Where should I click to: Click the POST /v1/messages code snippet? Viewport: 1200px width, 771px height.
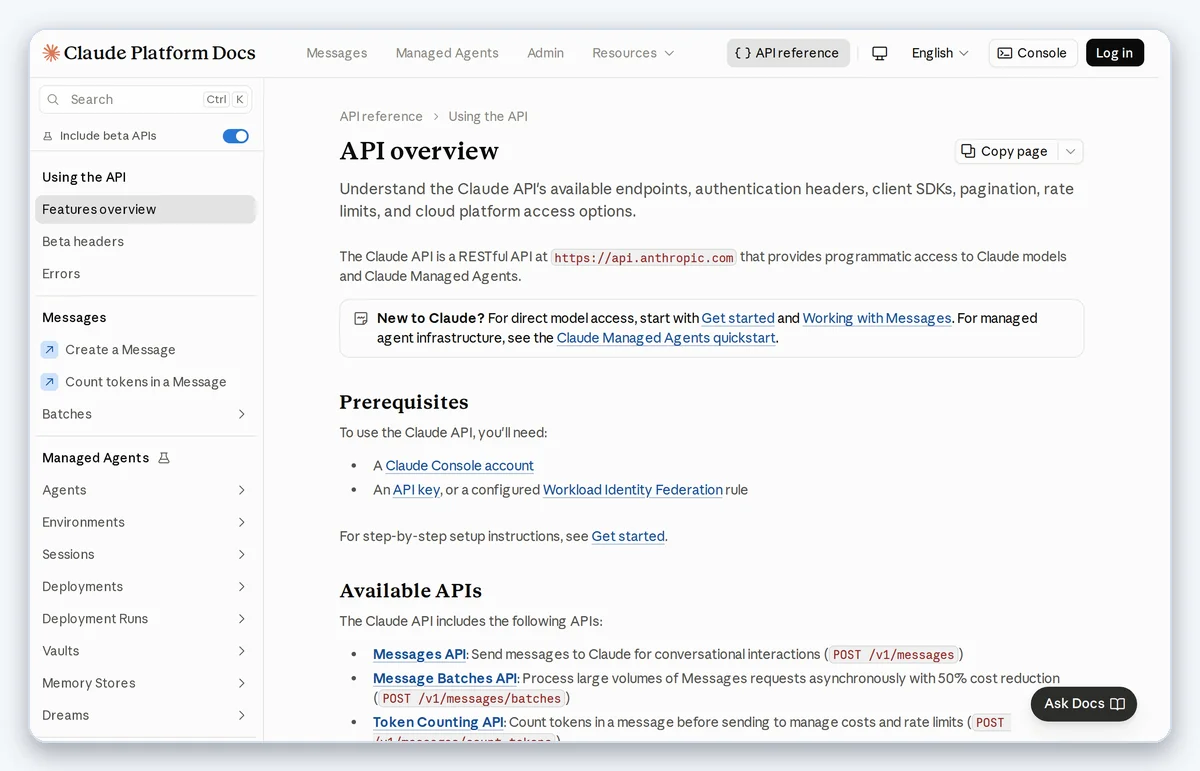(894, 655)
